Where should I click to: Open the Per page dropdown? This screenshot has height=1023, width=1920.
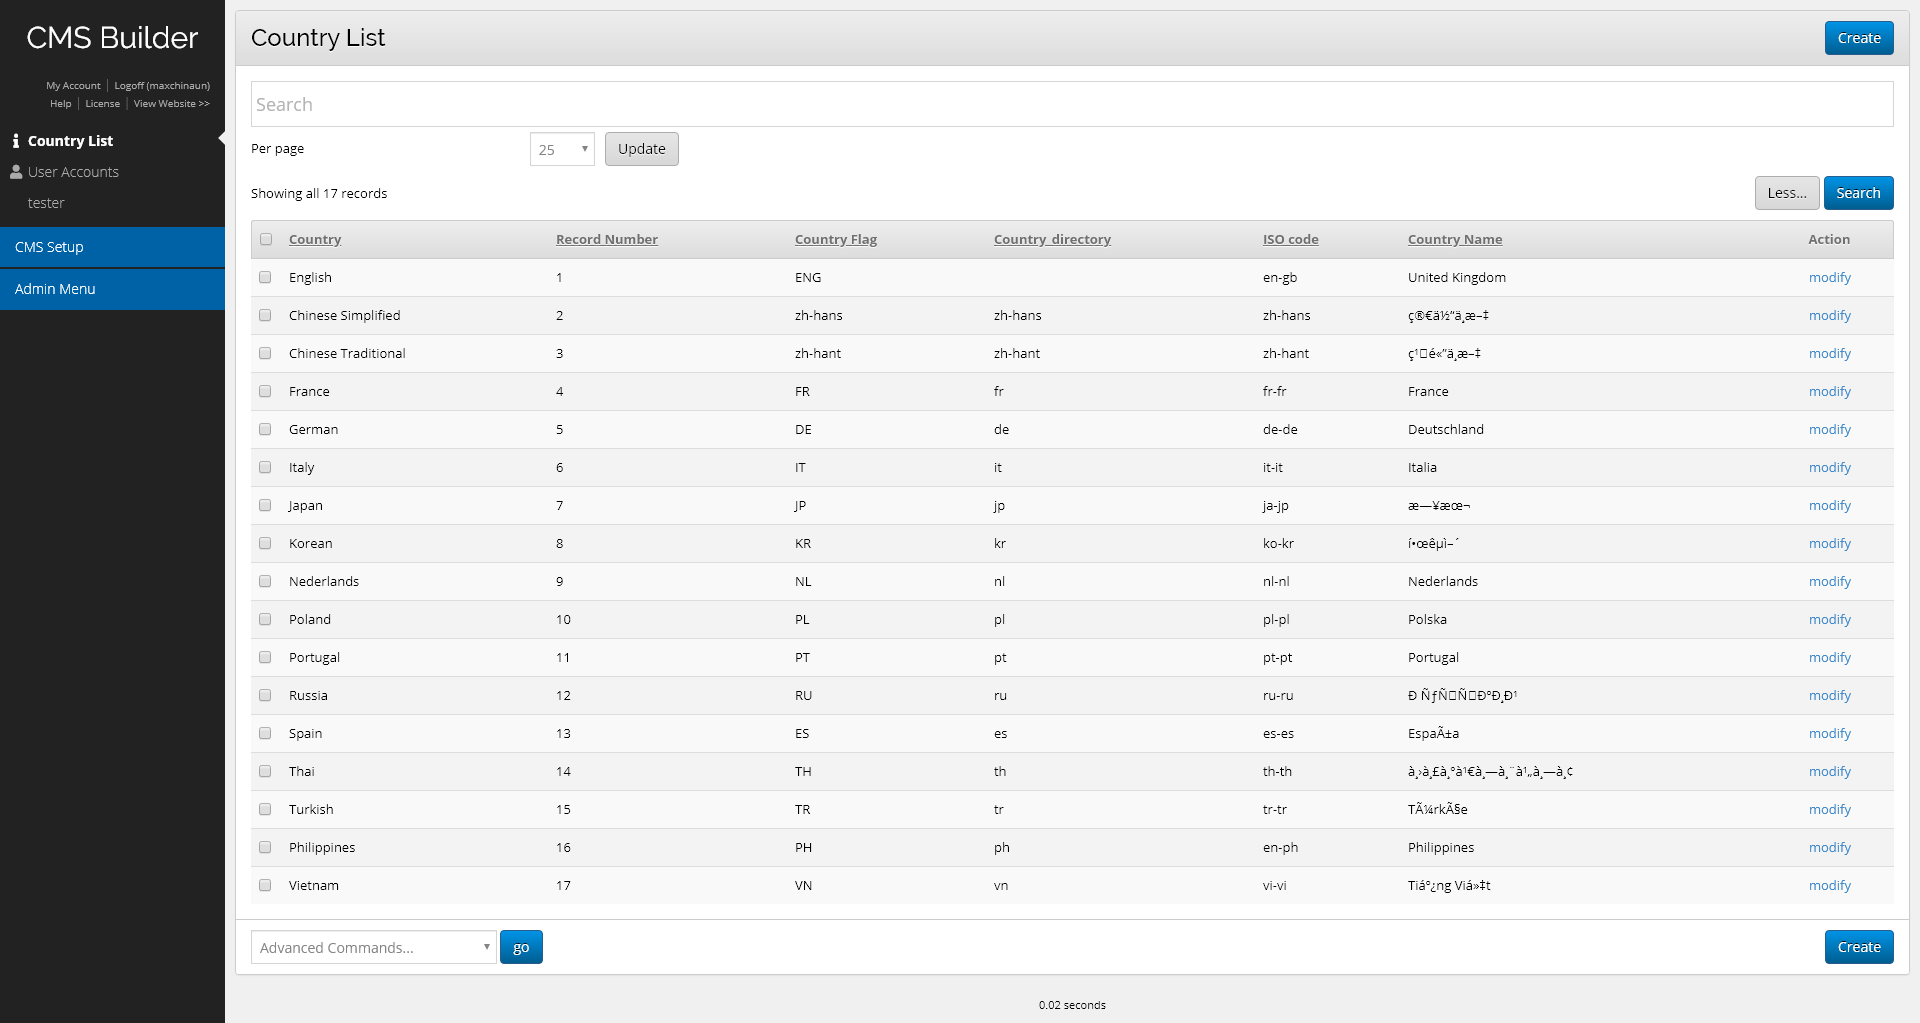(x=562, y=149)
